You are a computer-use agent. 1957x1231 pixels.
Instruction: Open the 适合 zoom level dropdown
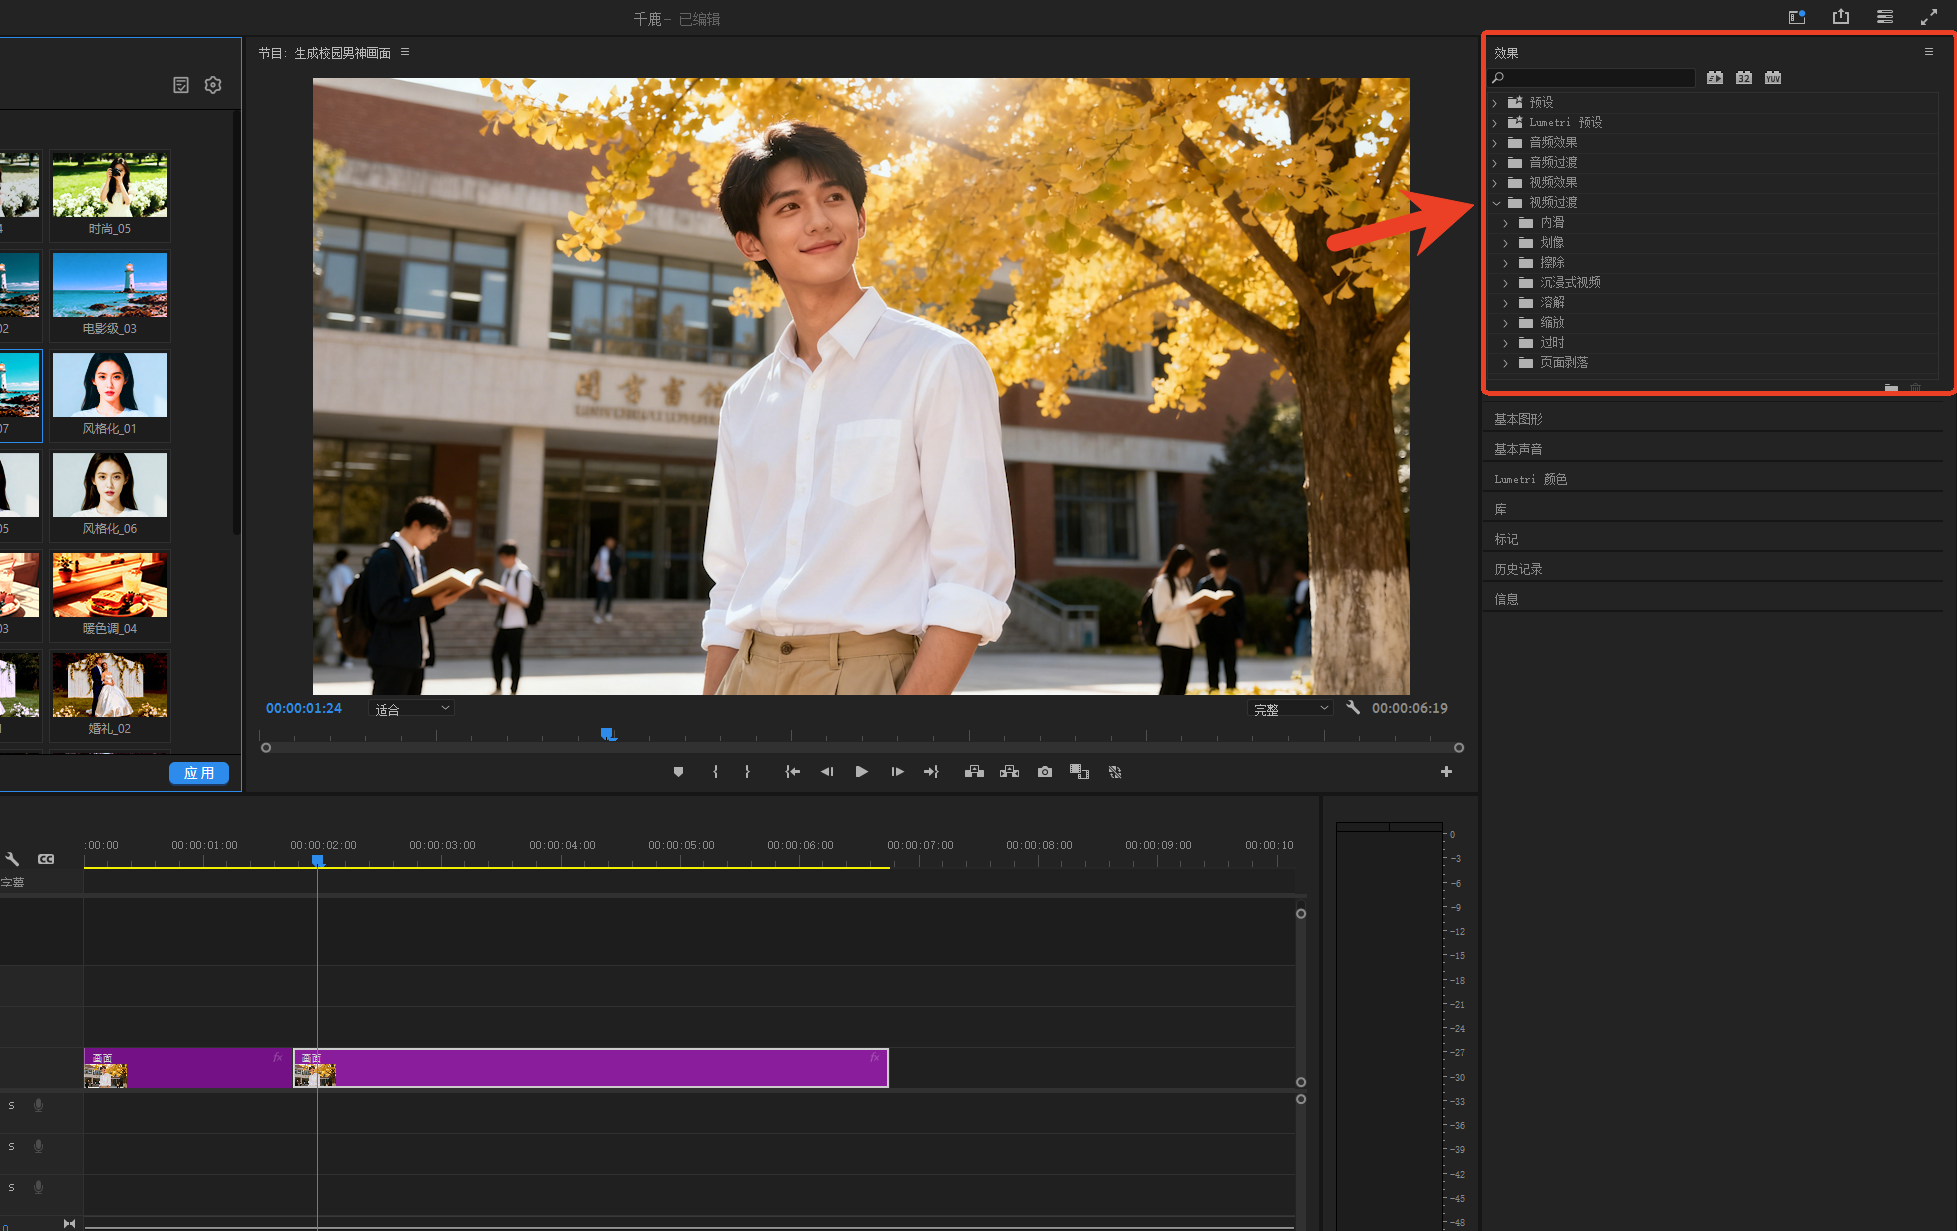[x=412, y=709]
